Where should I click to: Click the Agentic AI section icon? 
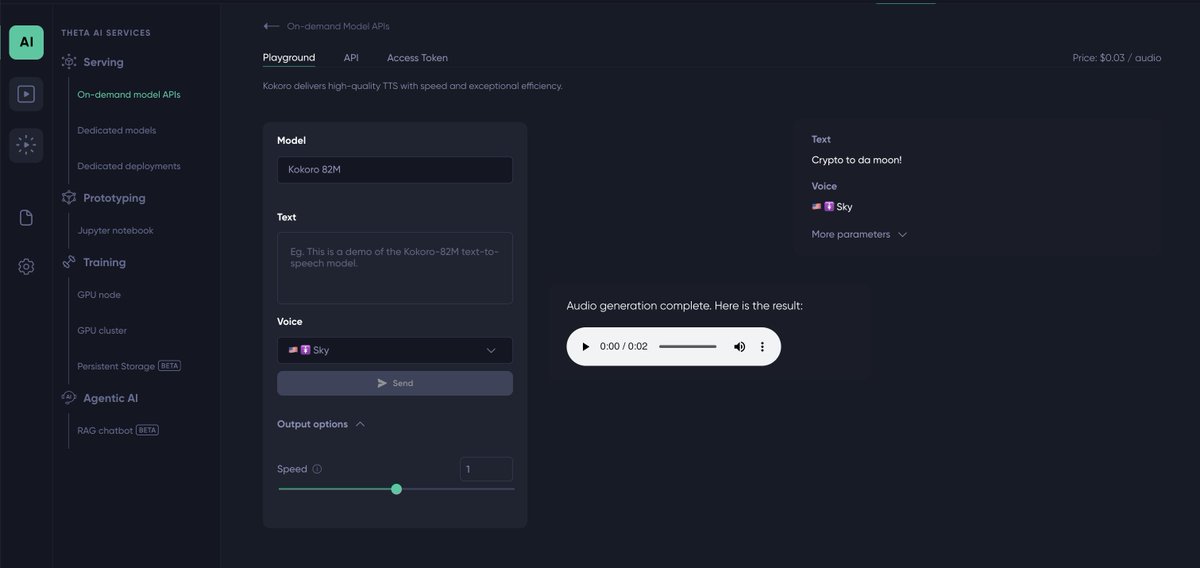click(x=69, y=398)
